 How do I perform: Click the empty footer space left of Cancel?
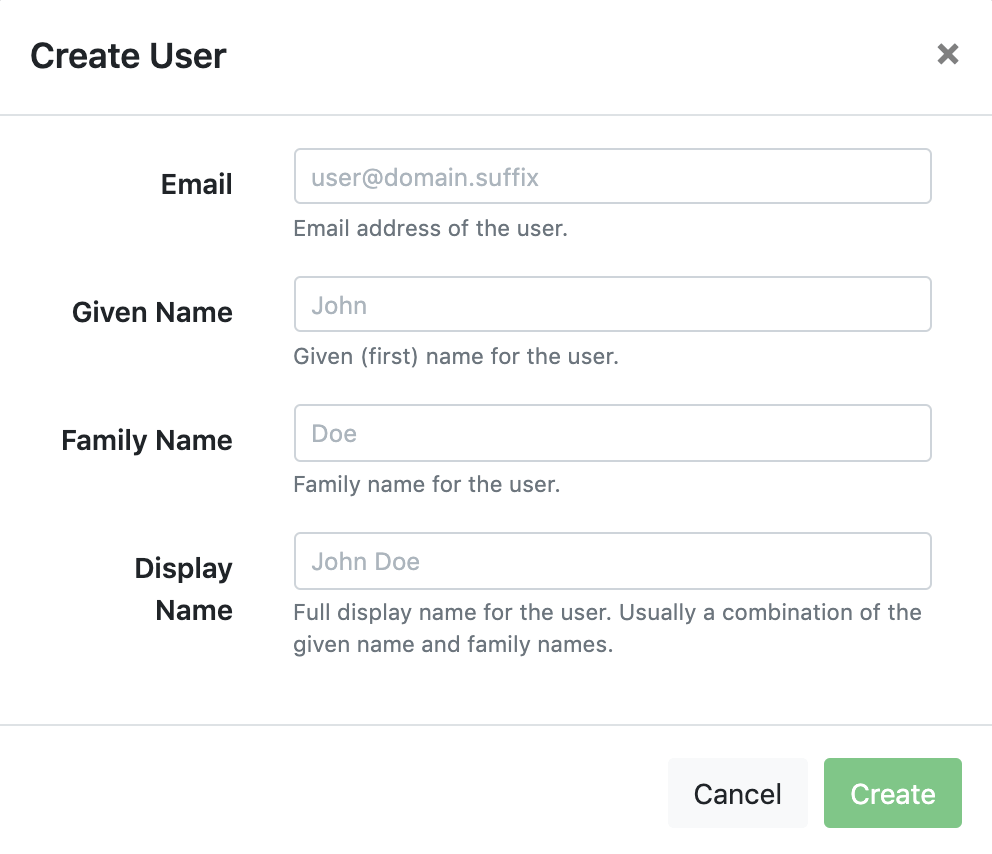[x=329, y=793]
